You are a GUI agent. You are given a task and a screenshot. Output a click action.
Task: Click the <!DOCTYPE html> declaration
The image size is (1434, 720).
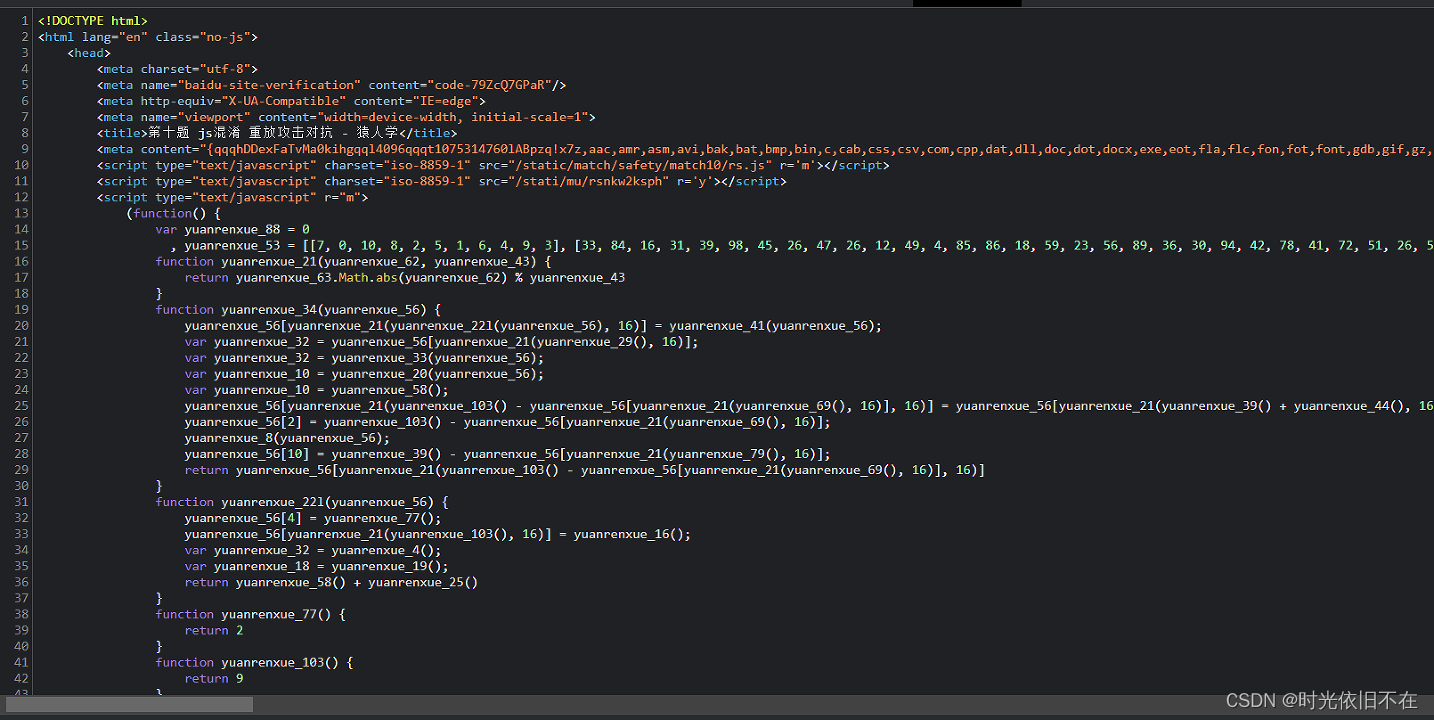pyautogui.click(x=93, y=21)
